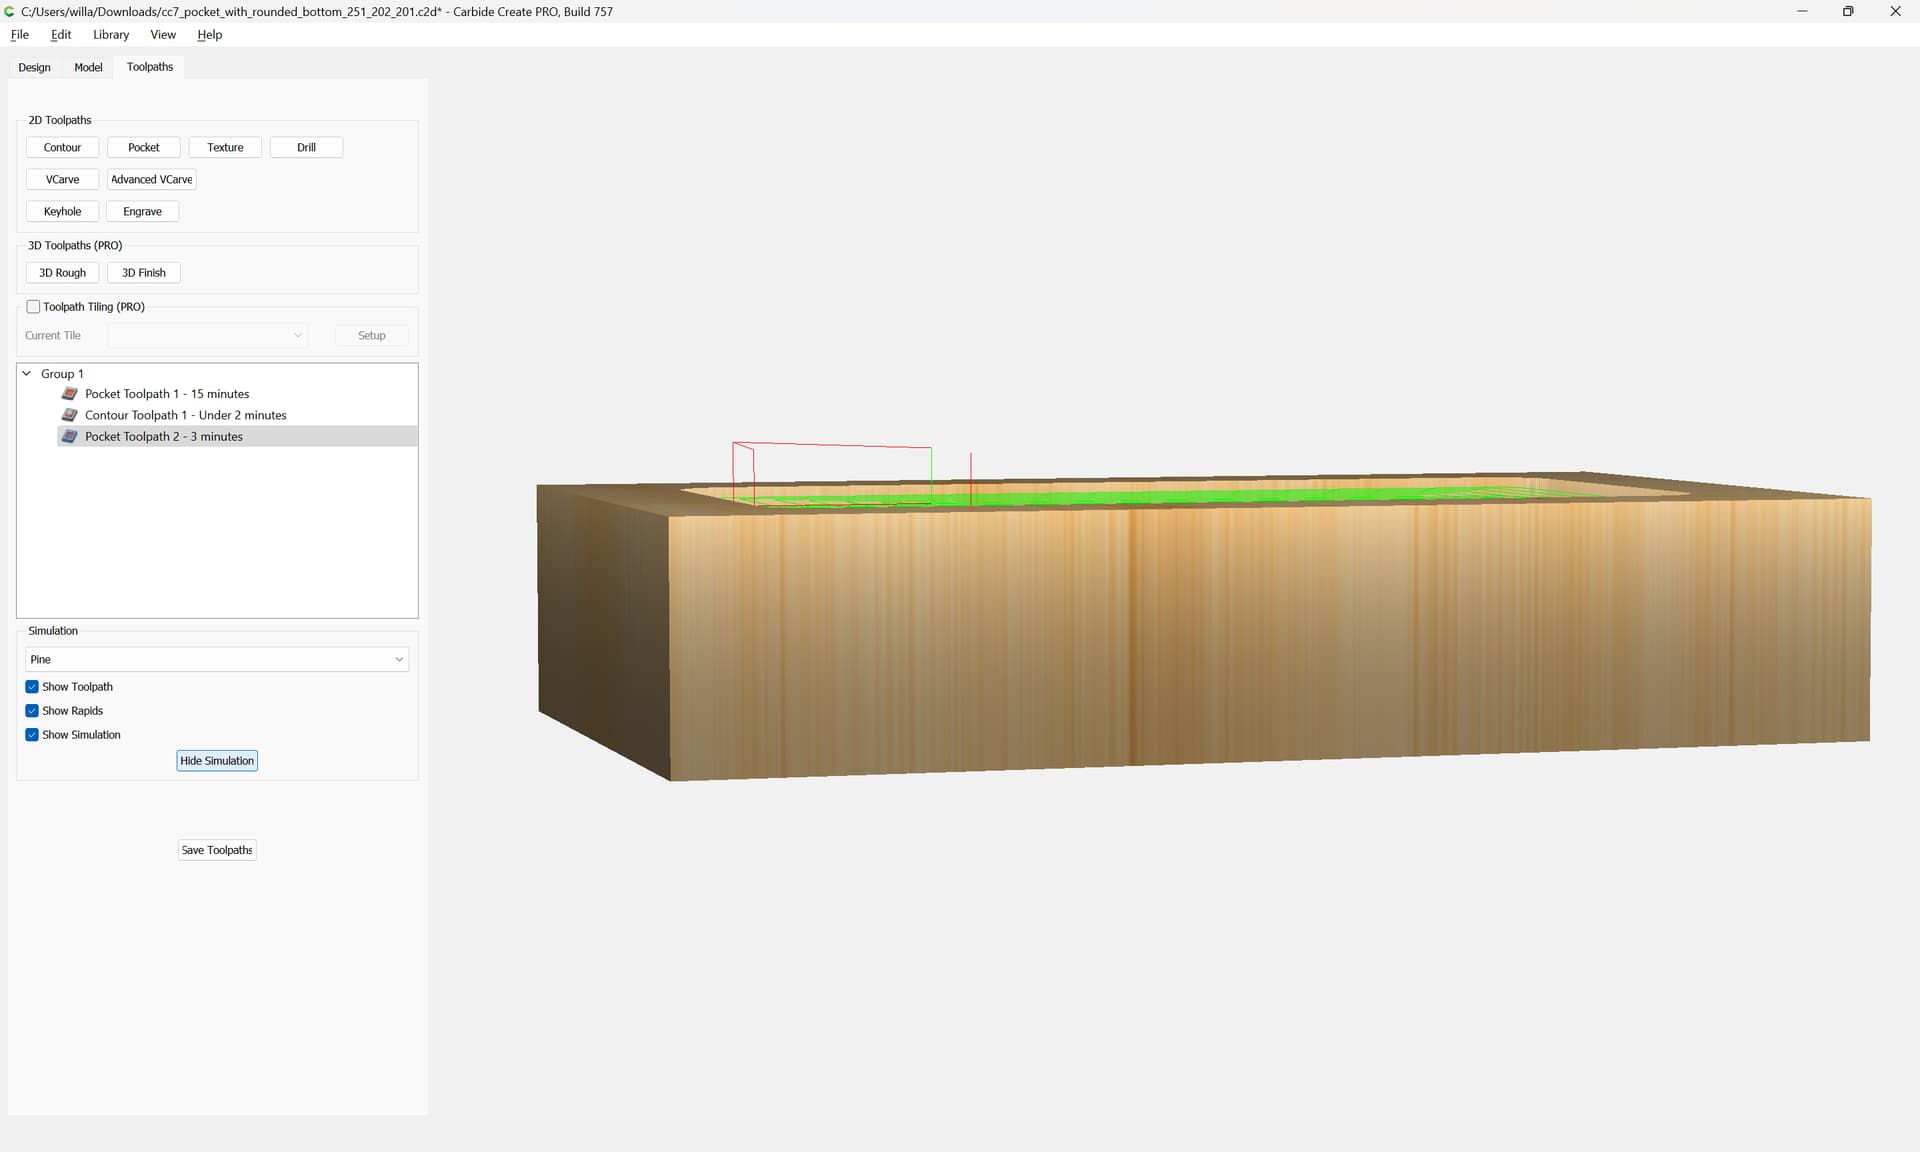Viewport: 1920px width, 1152px height.
Task: Open the Pine material dropdown
Action: 216,660
